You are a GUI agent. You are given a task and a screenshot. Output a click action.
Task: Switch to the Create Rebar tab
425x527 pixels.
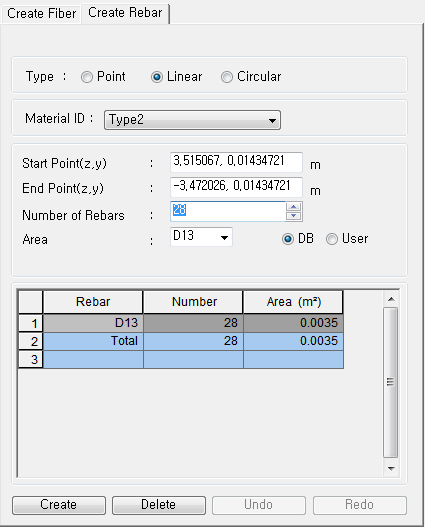(x=125, y=13)
